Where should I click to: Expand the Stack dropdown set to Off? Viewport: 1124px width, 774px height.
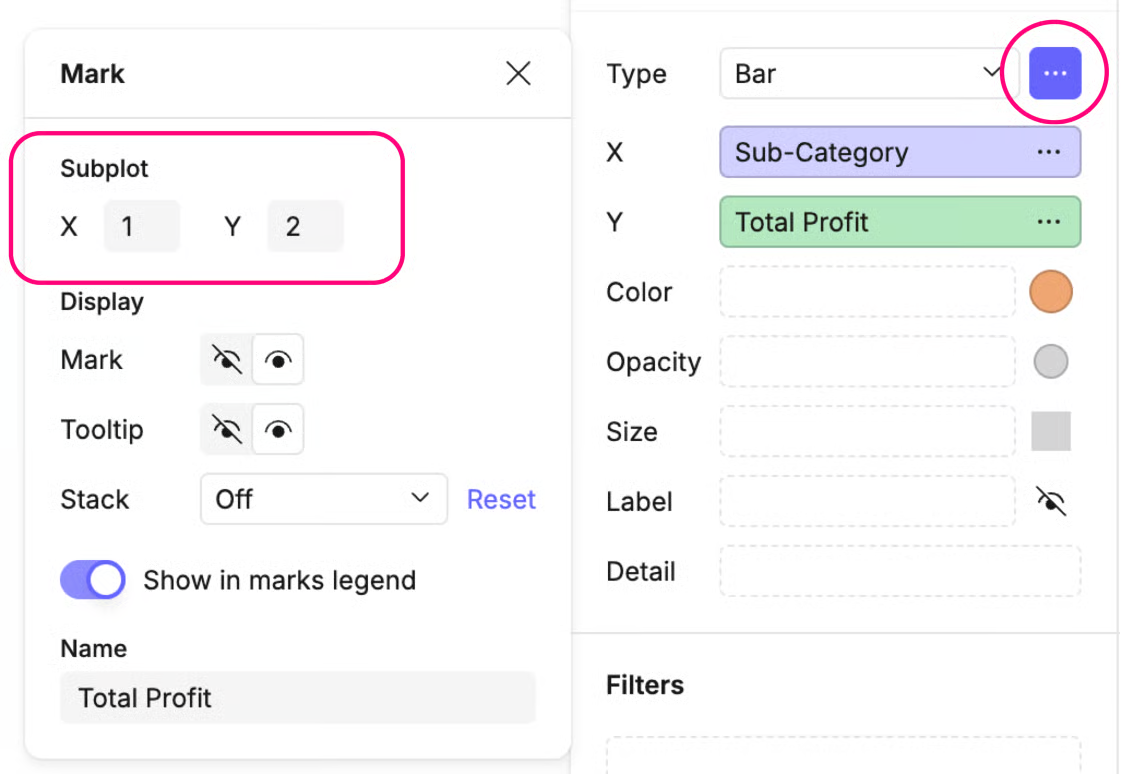pos(323,499)
